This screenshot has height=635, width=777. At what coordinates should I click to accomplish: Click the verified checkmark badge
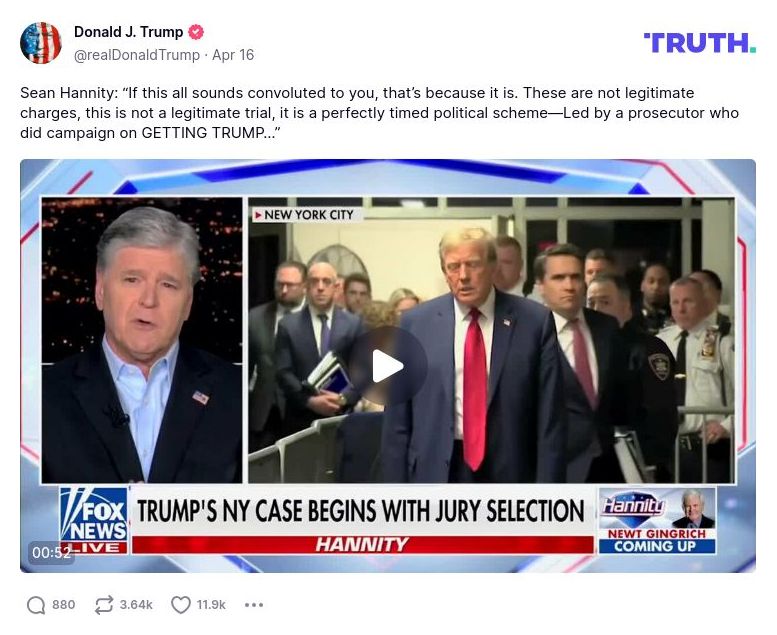point(196,32)
